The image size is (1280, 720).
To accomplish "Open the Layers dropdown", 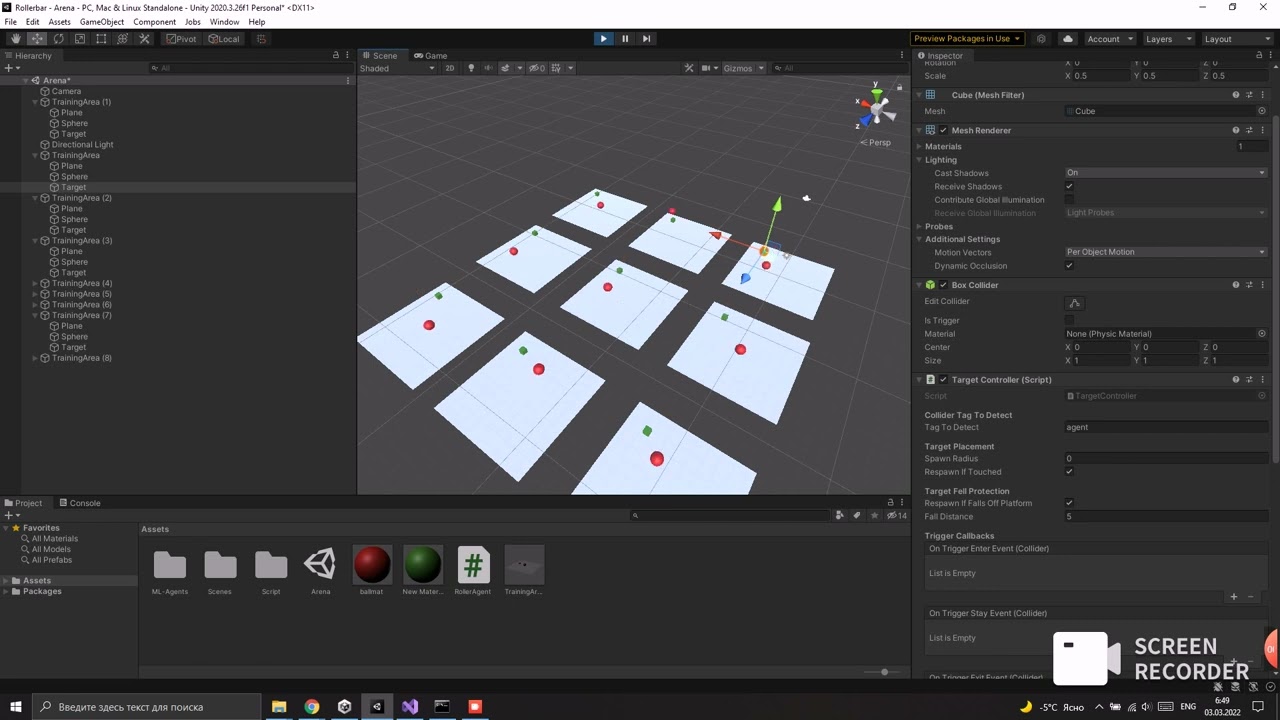I will (x=1168, y=39).
